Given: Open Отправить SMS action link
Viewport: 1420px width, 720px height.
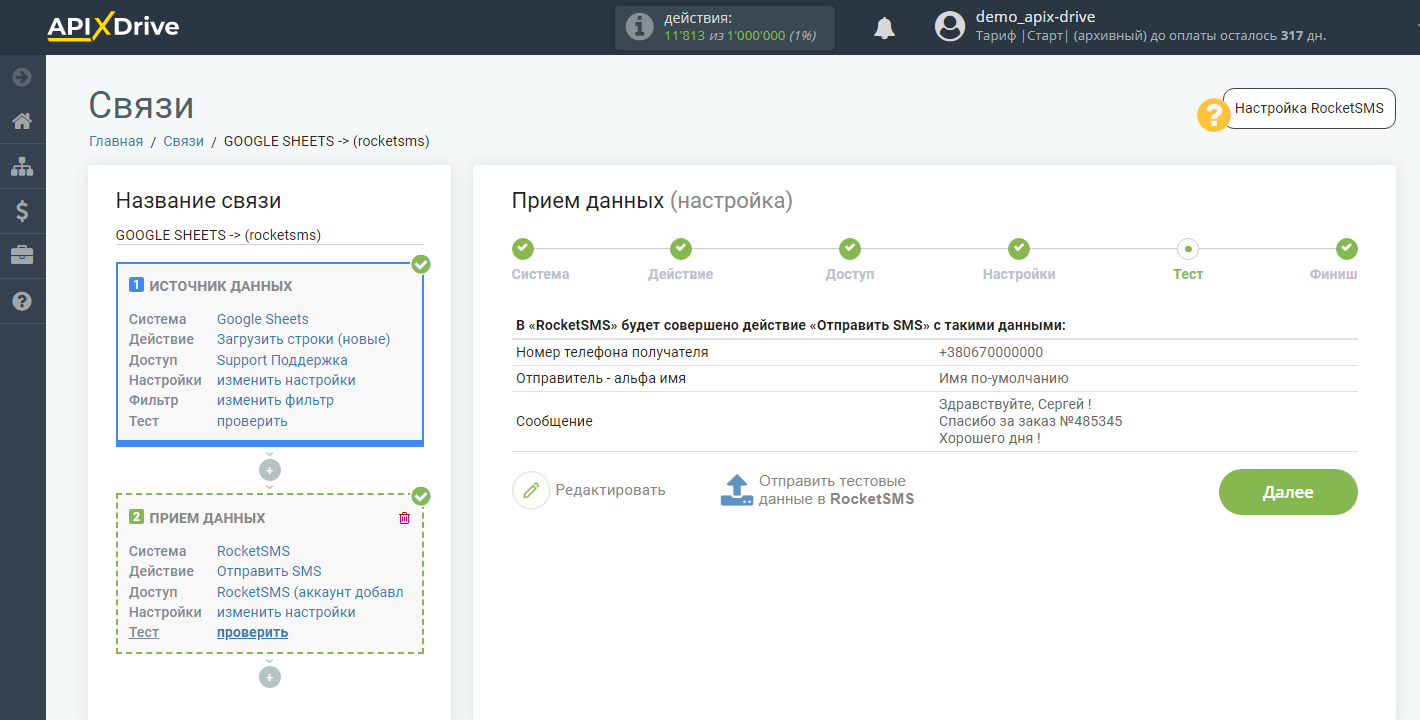Looking at the screenshot, I should coord(269,571).
